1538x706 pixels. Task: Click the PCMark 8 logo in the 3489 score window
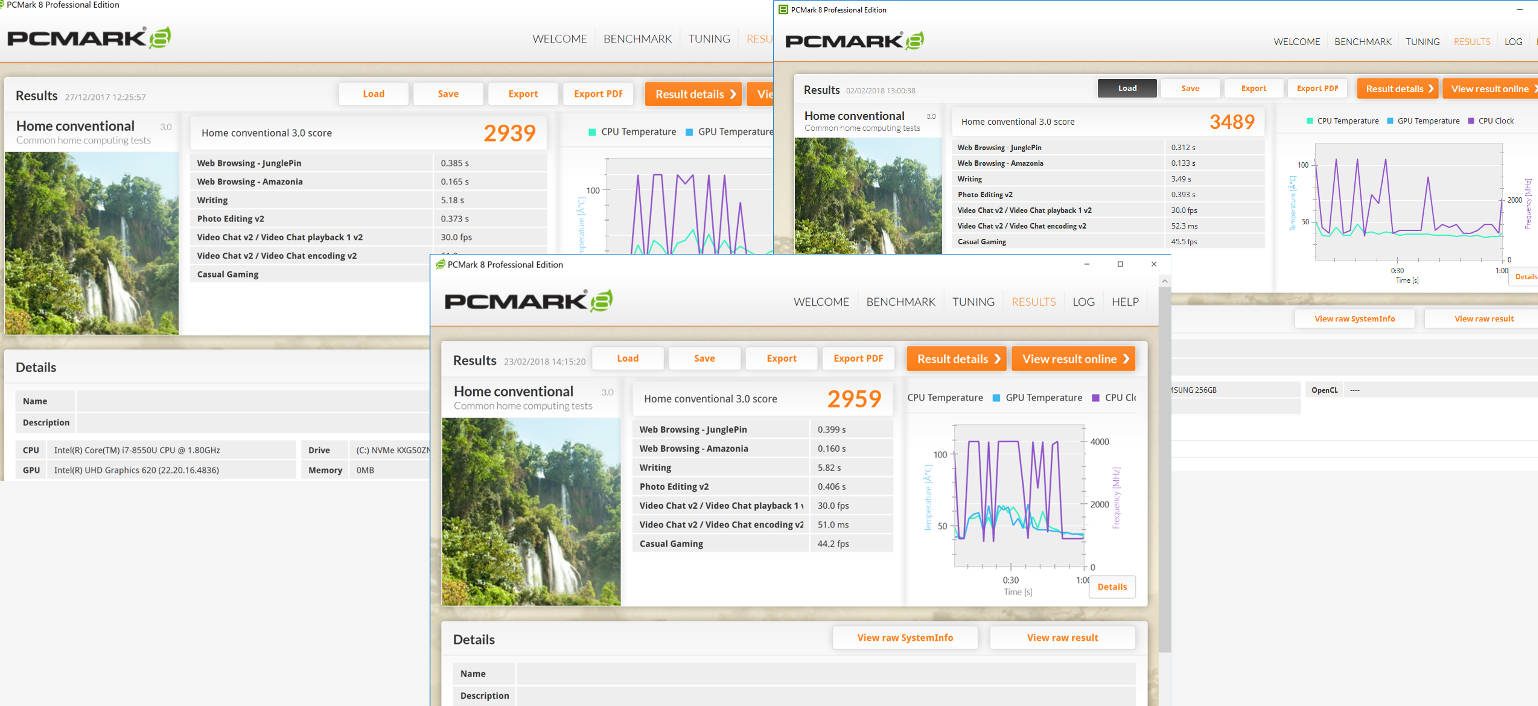coord(854,40)
